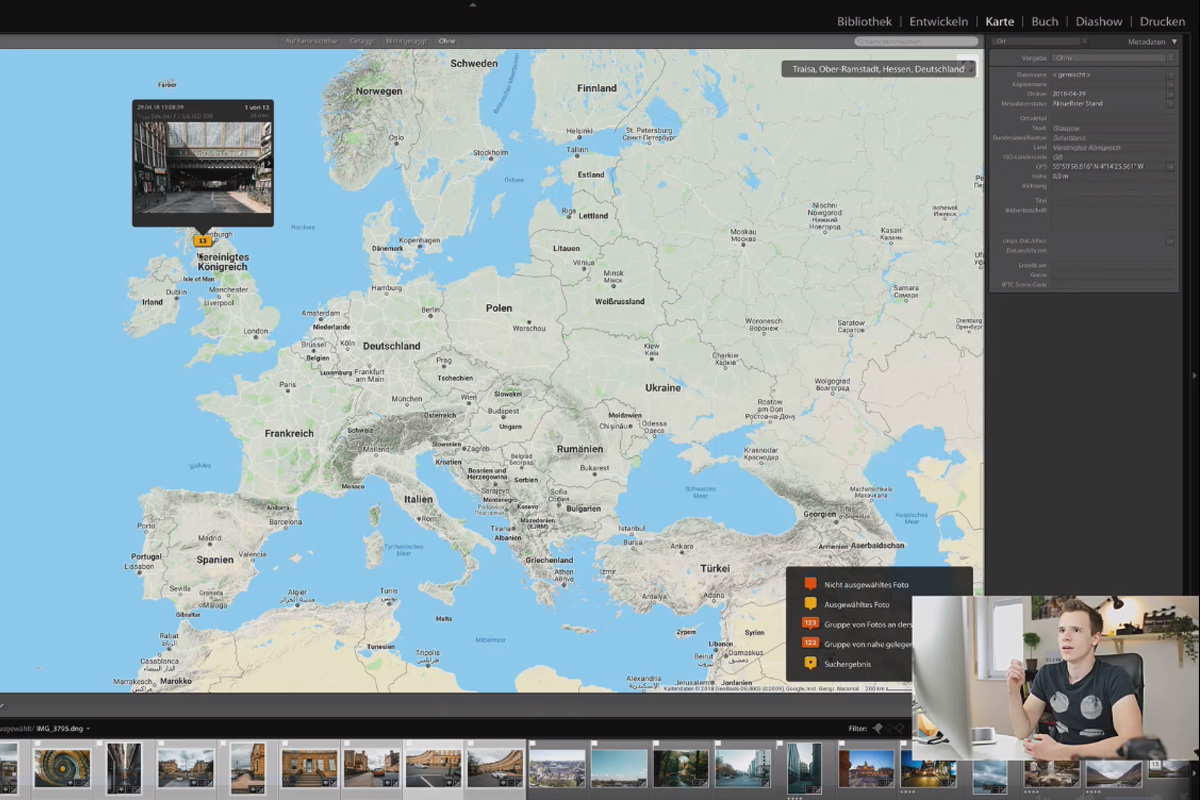1200x800 pixels.
Task: Toggle the flagged filter icon next to Filter
Action: pyautogui.click(x=878, y=728)
